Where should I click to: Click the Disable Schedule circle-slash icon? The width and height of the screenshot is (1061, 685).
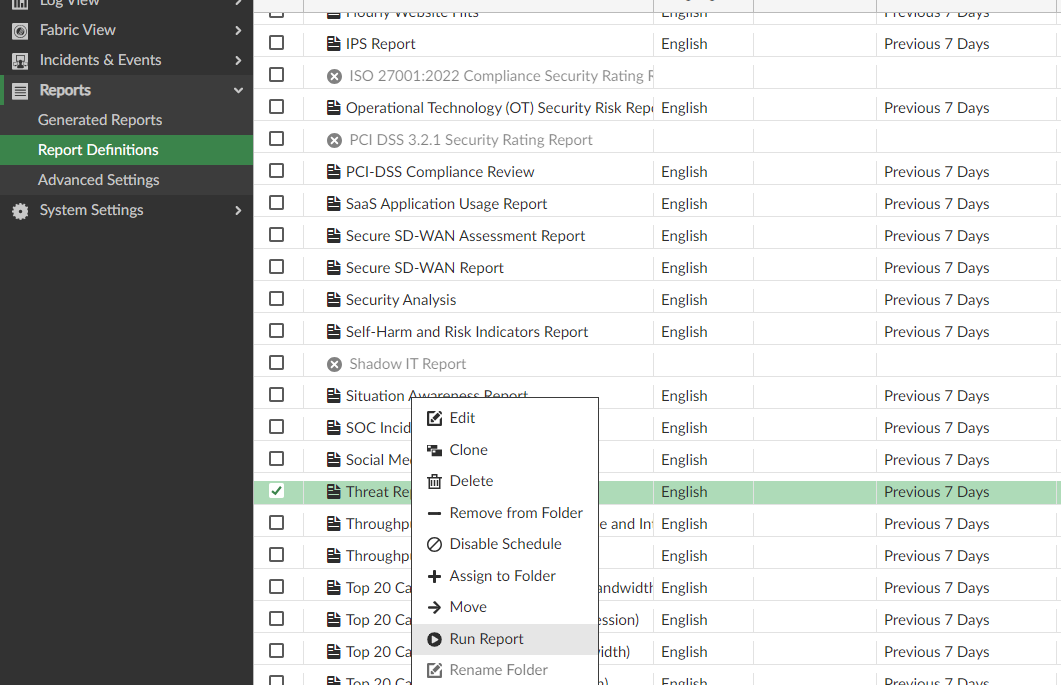pyautogui.click(x=434, y=544)
